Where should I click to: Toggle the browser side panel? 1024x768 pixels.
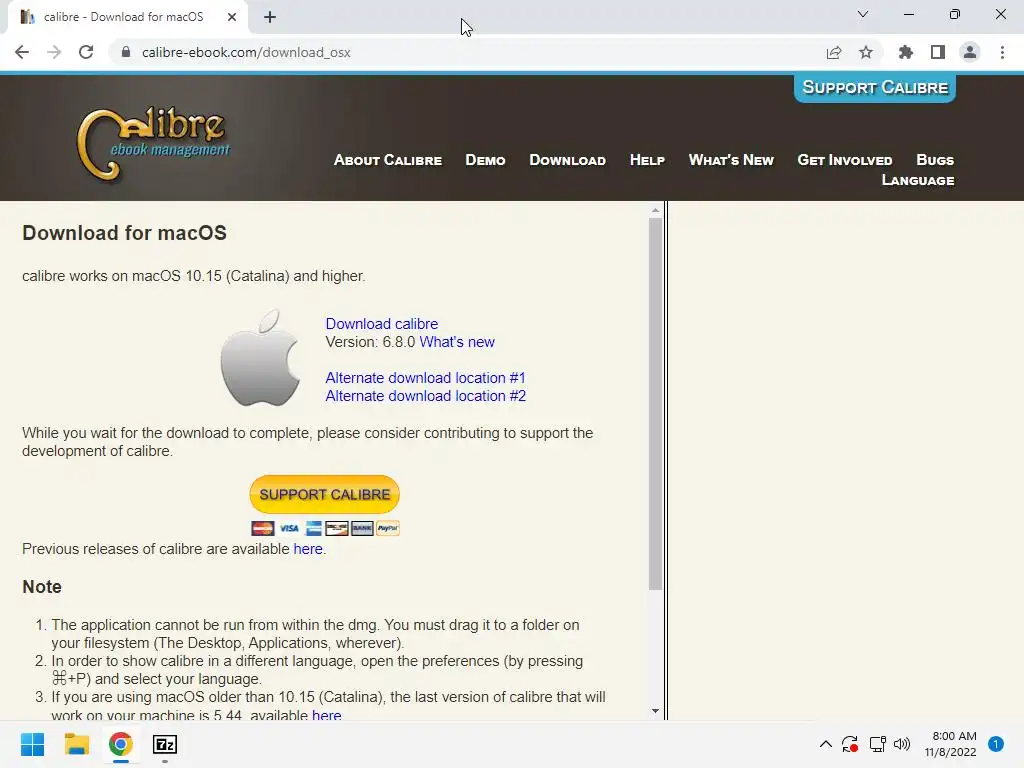coord(938,52)
